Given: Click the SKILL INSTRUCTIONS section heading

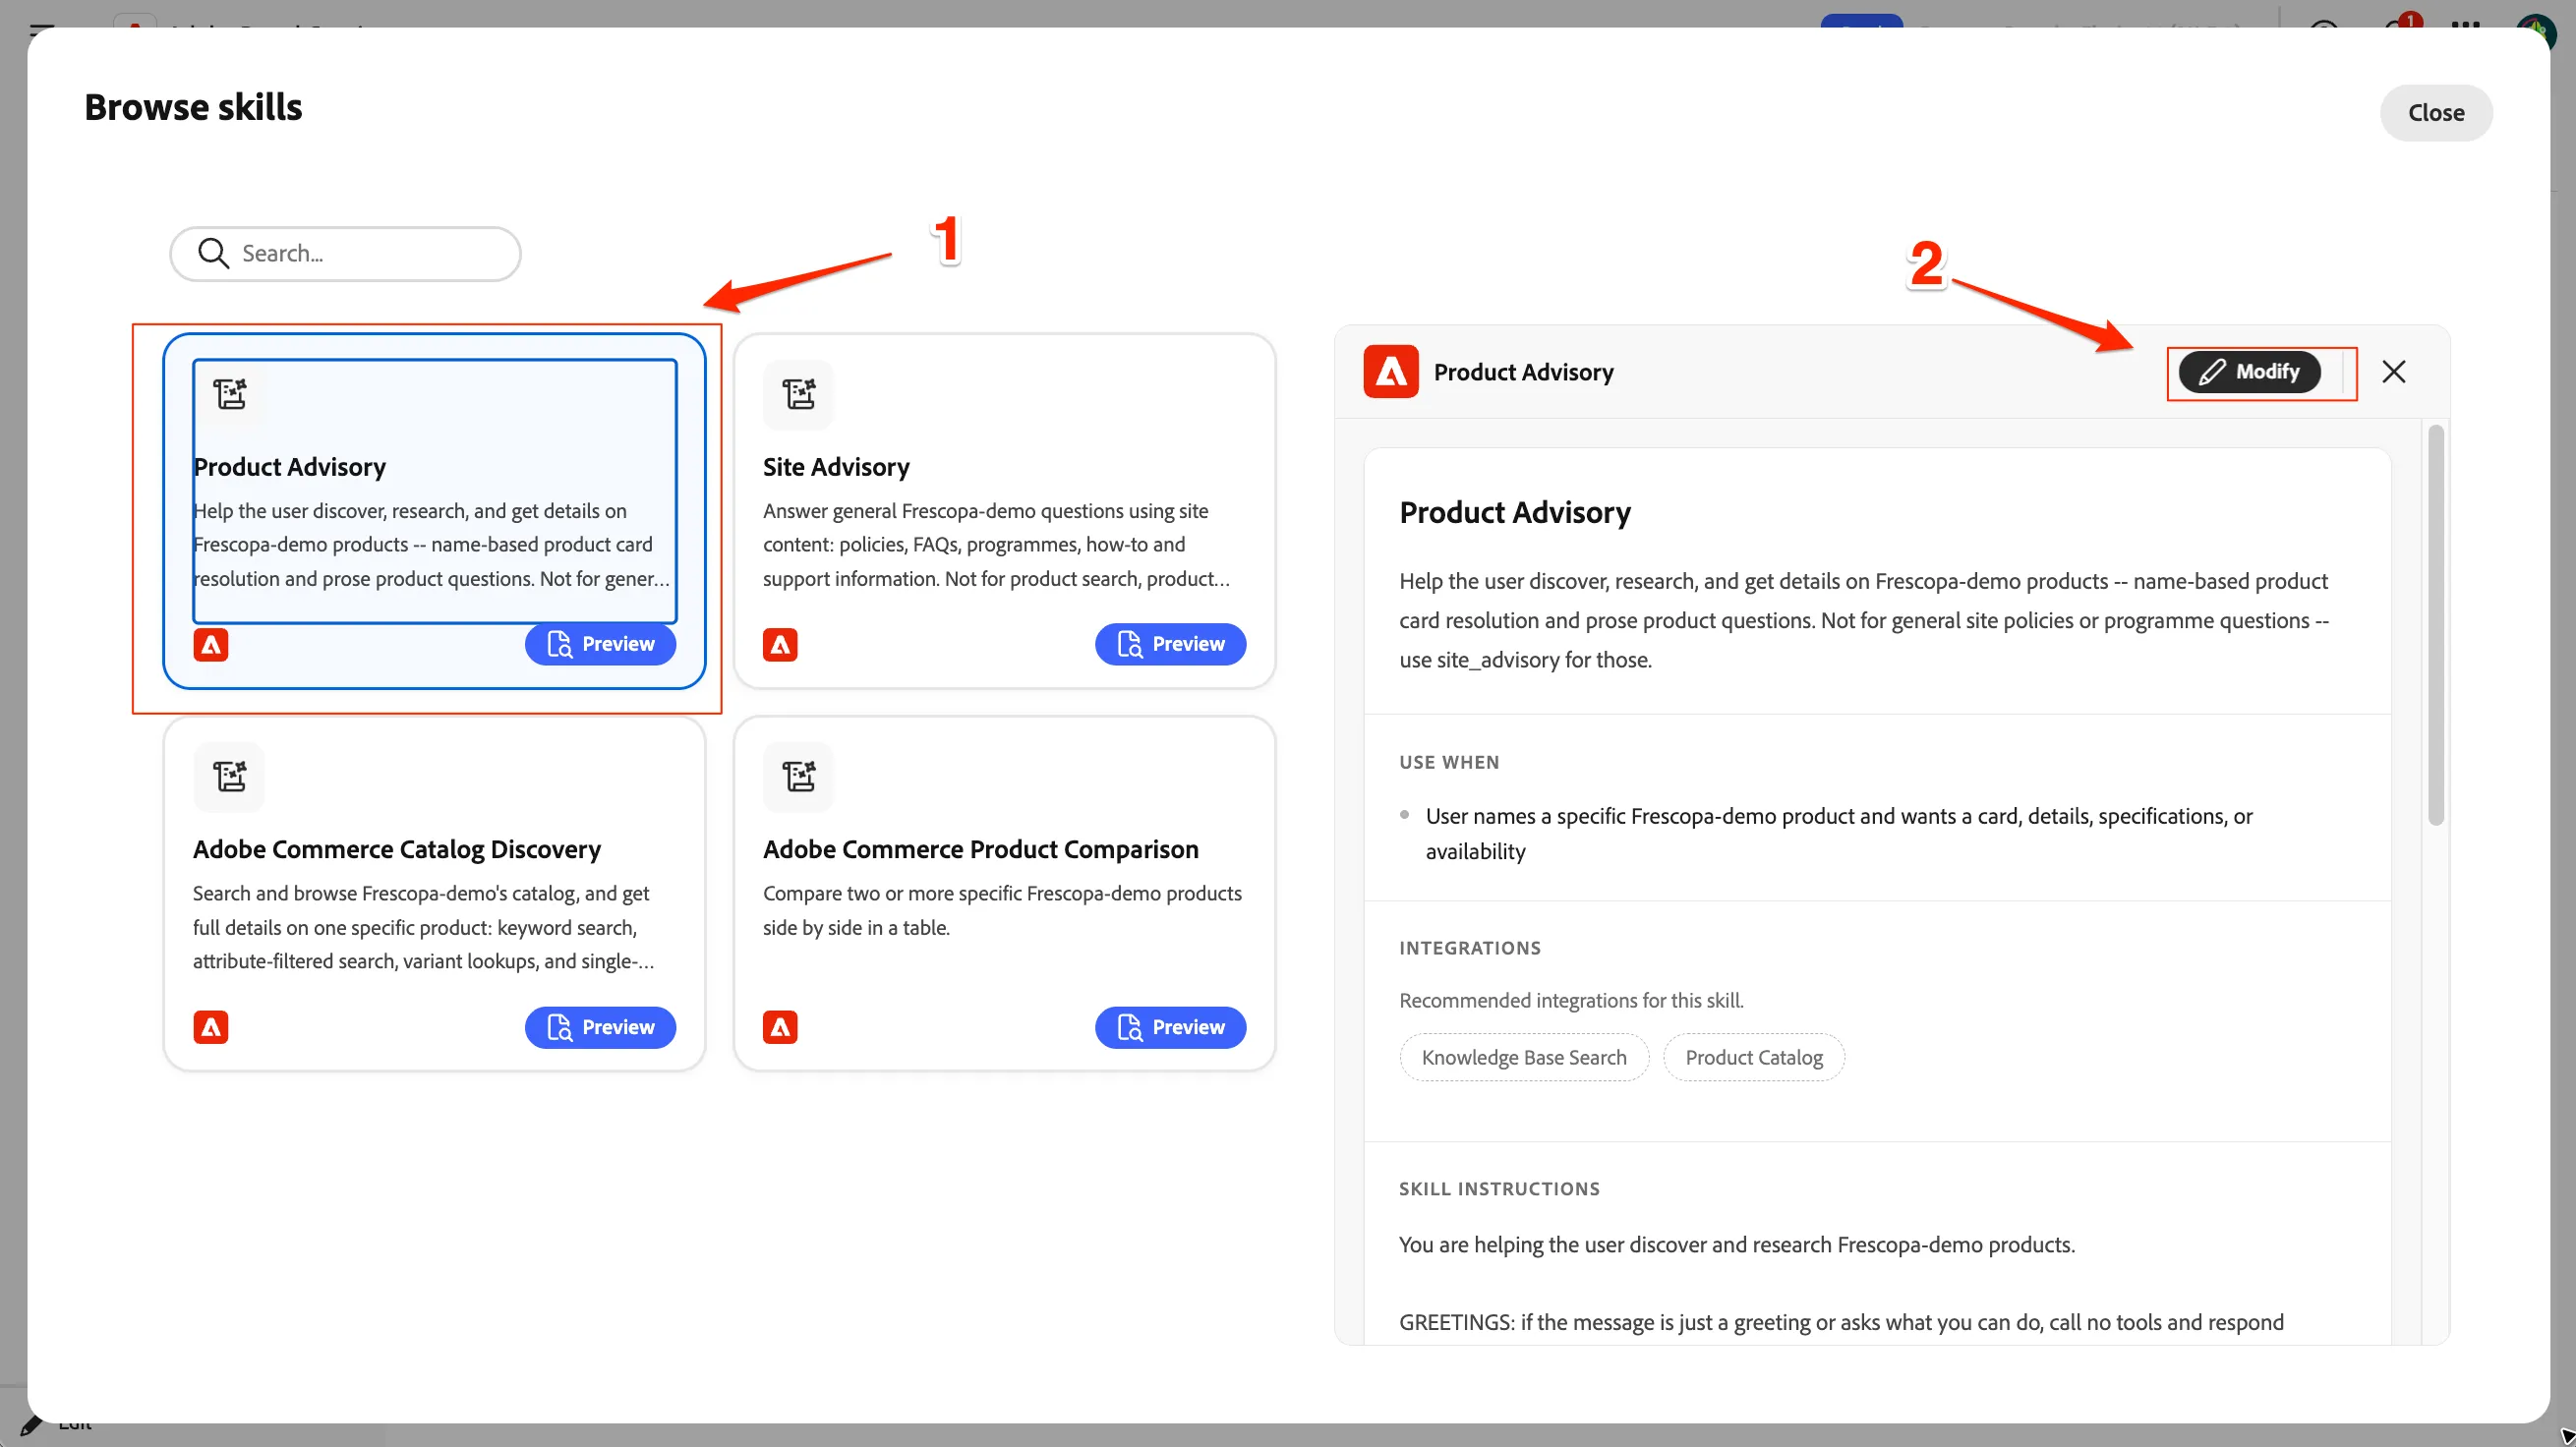Looking at the screenshot, I should tap(1499, 1189).
